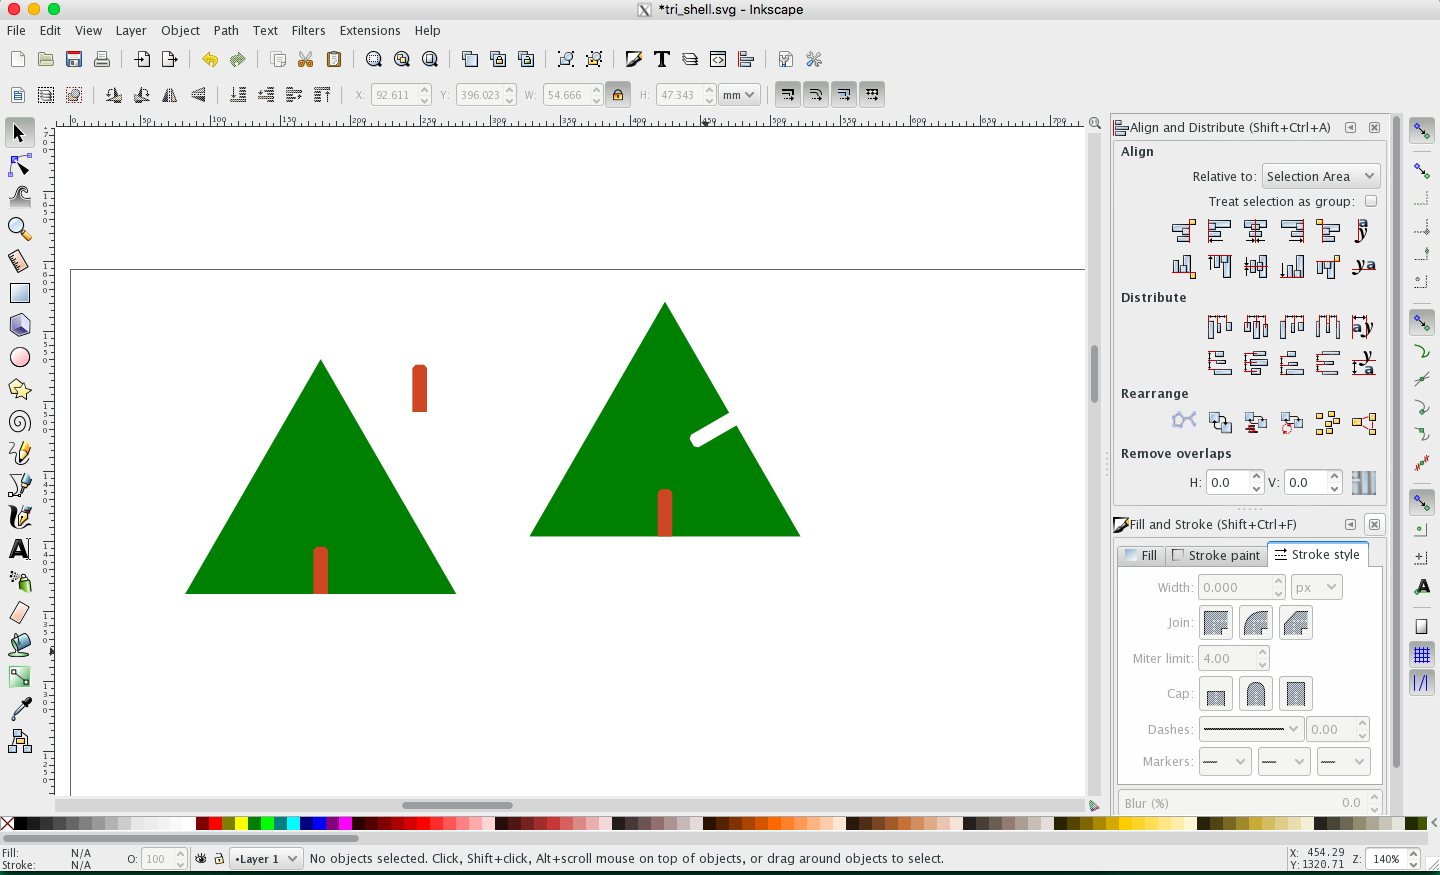1440x875 pixels.
Task: Switch to the Stroke style tab
Action: (x=1317, y=554)
